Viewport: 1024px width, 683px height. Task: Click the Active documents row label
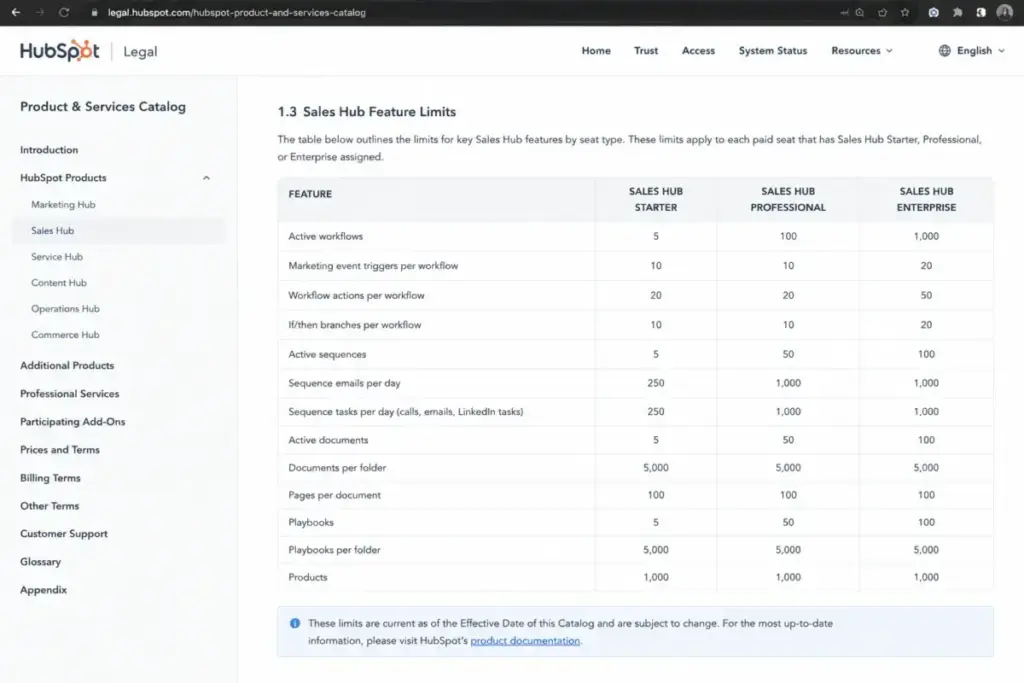[x=328, y=439]
